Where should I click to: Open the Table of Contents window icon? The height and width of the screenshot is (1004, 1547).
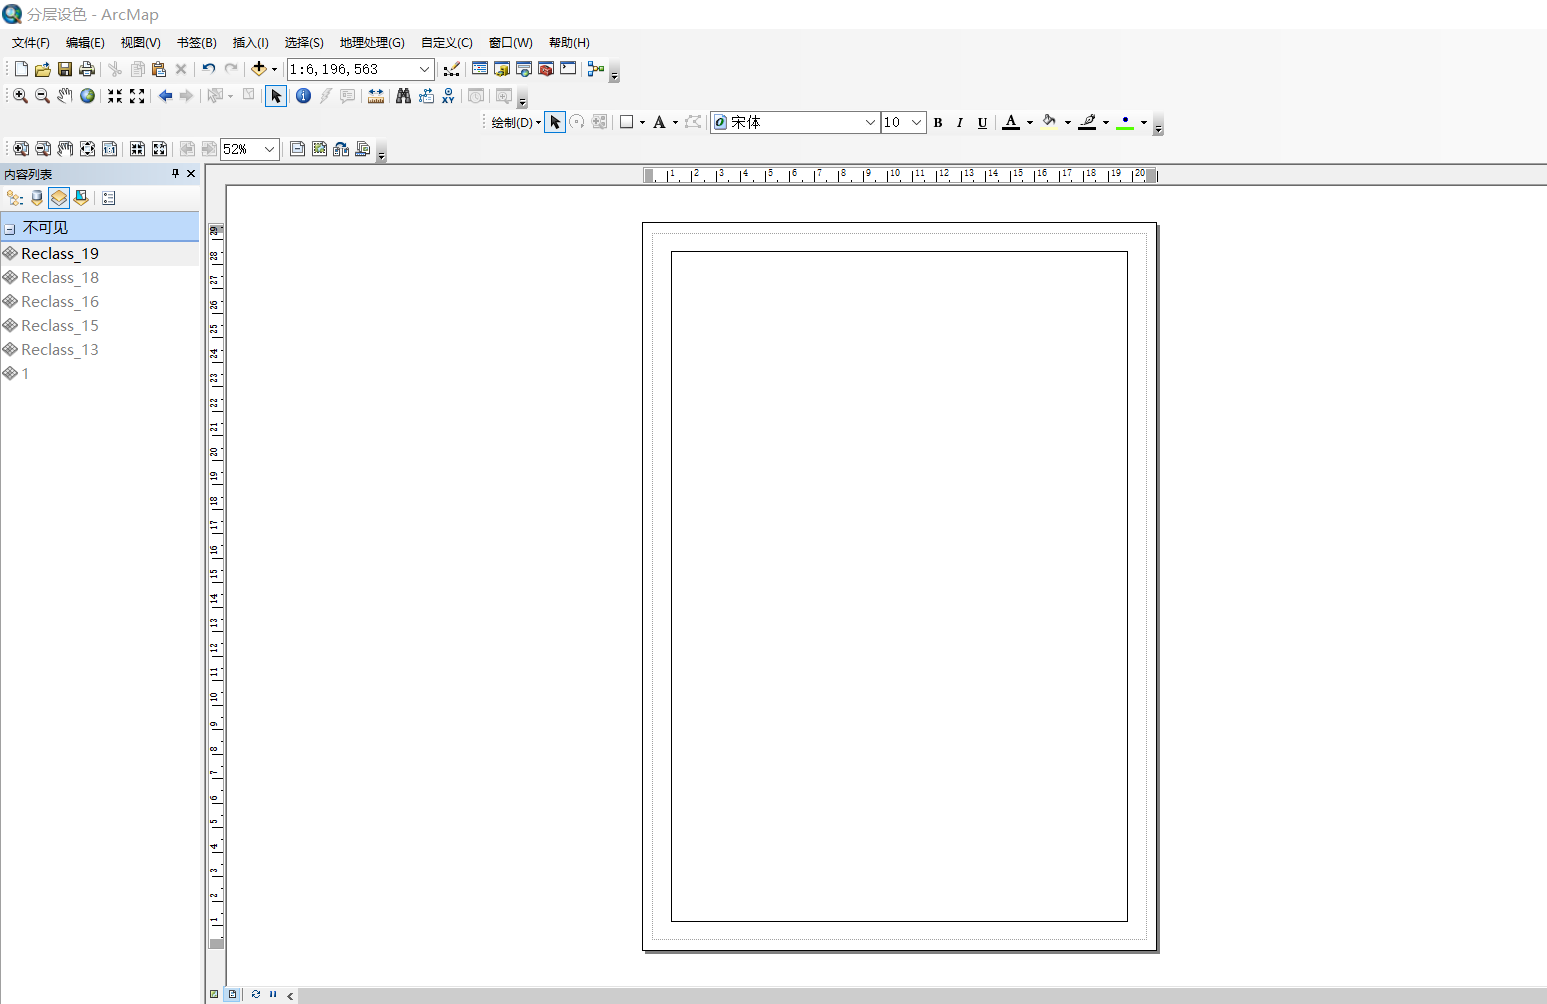coord(480,69)
